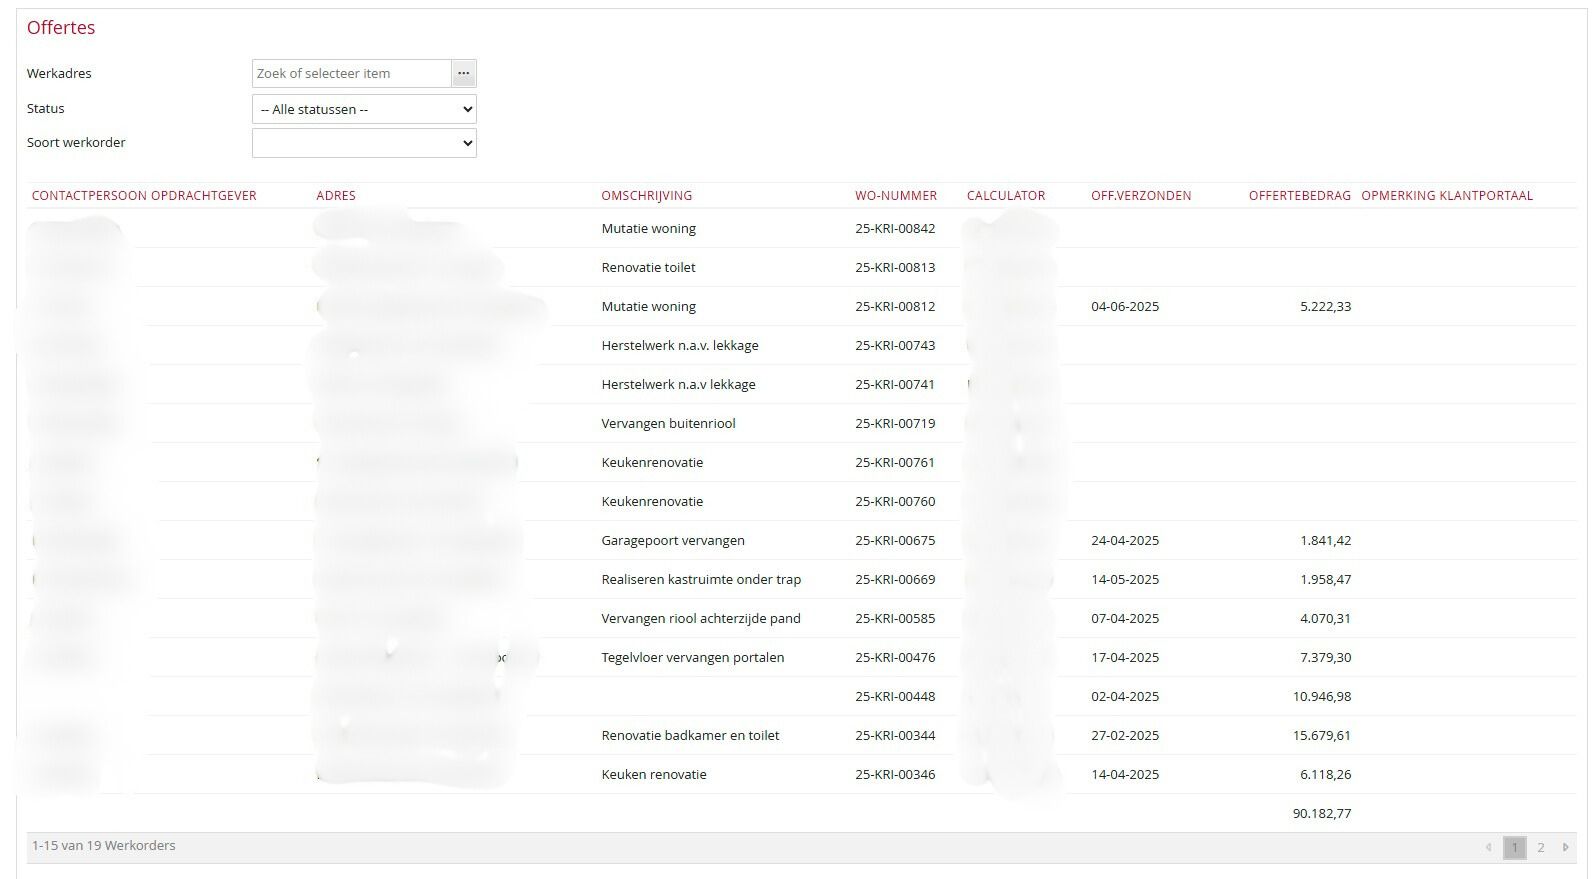
Task: Sort by Offertebedrag column header
Action: click(x=1300, y=196)
